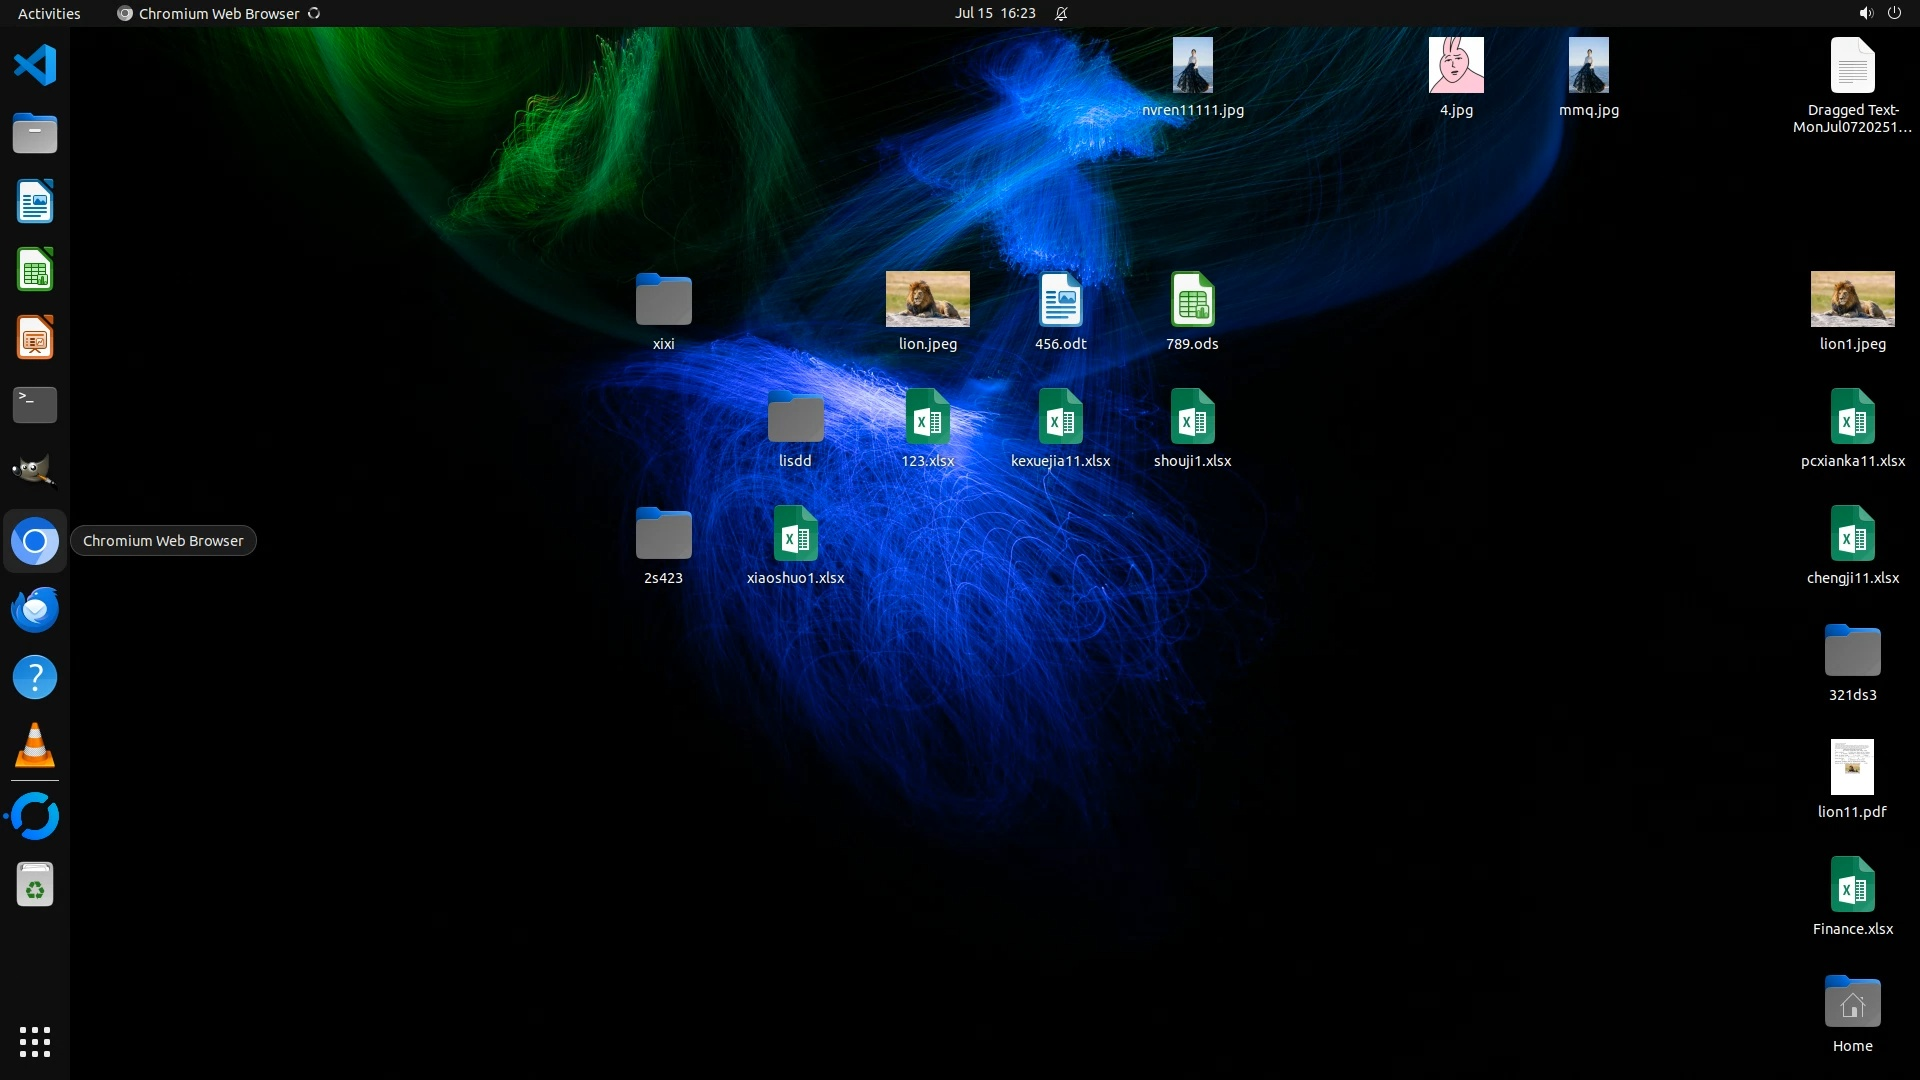
Task: Expand system menu via power icon
Action: coord(1894,13)
